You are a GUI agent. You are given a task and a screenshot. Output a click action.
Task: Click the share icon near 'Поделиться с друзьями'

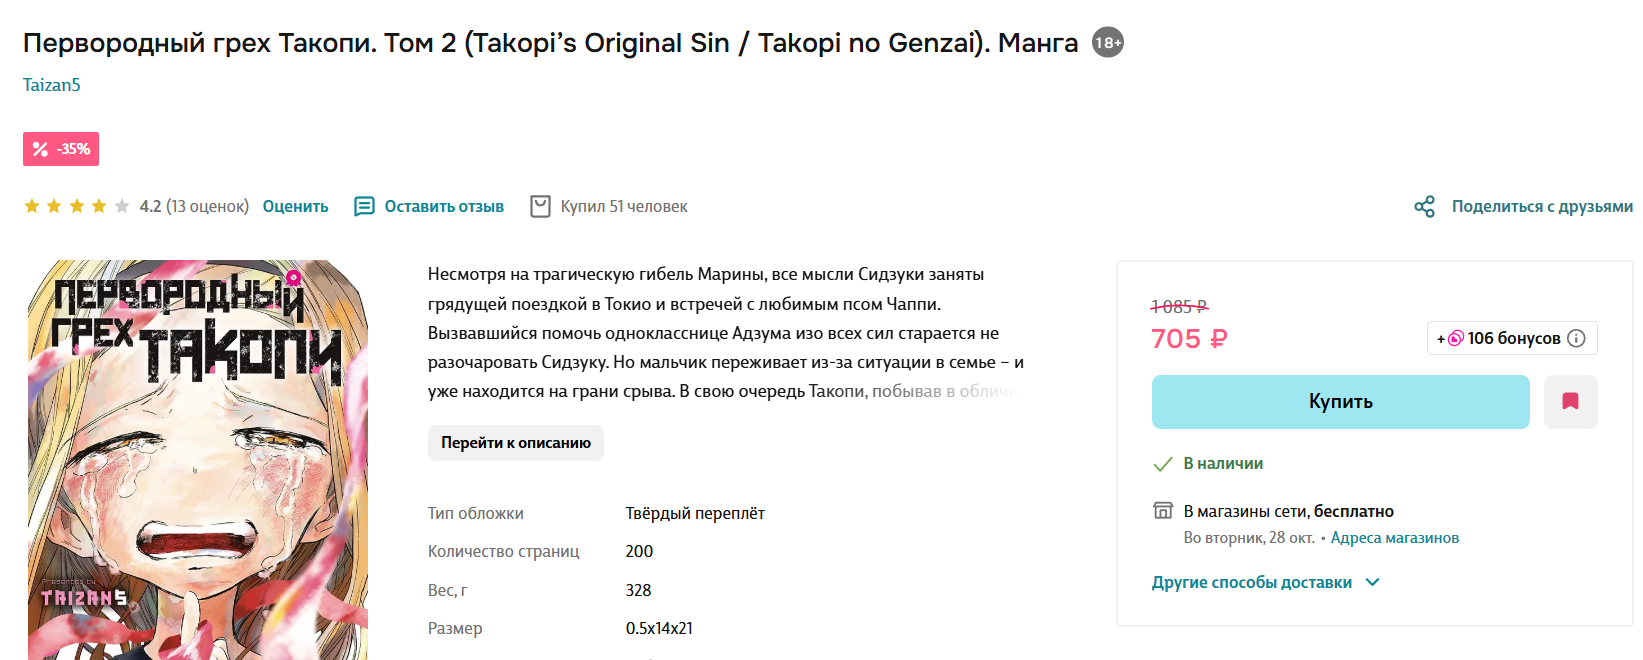(x=1424, y=207)
